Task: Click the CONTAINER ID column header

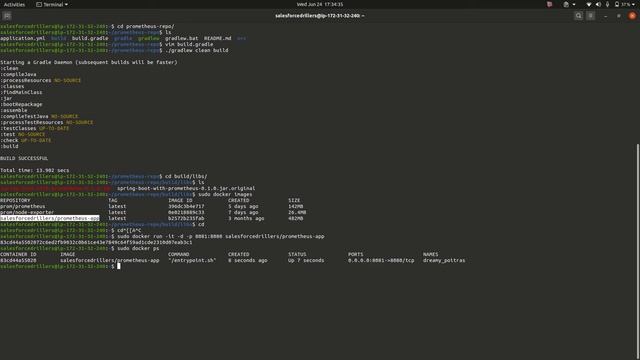Action: (x=18, y=254)
